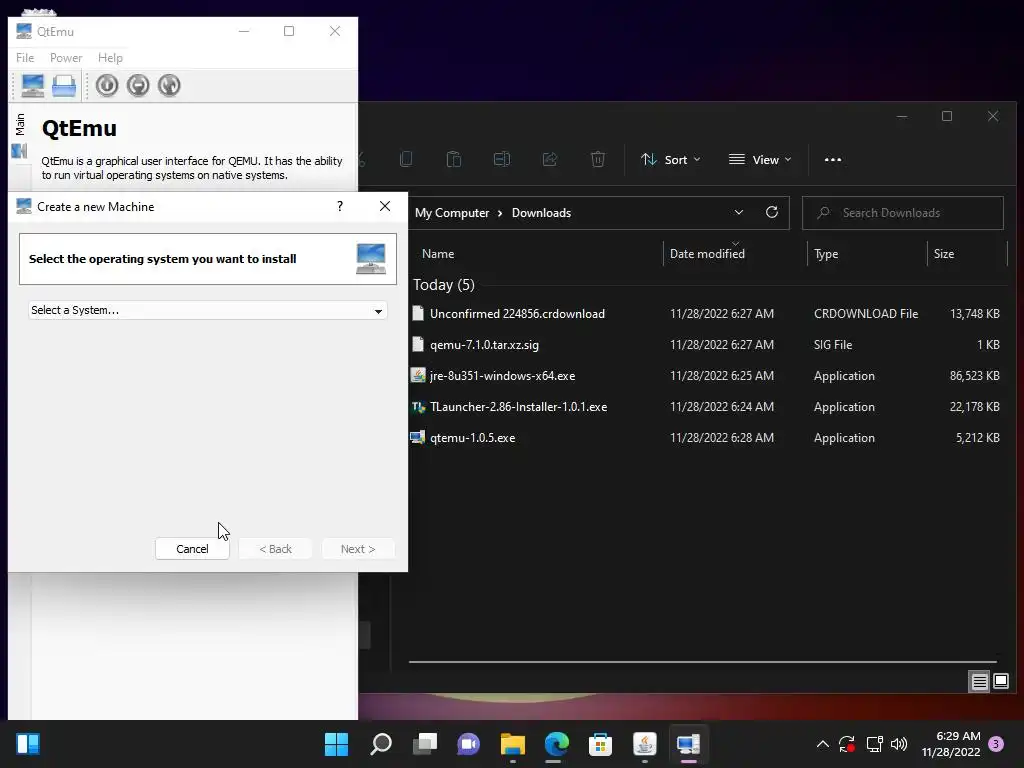Switch Explorer to large thumbnails view icon
Screen dimensions: 1024x768
1000,682
